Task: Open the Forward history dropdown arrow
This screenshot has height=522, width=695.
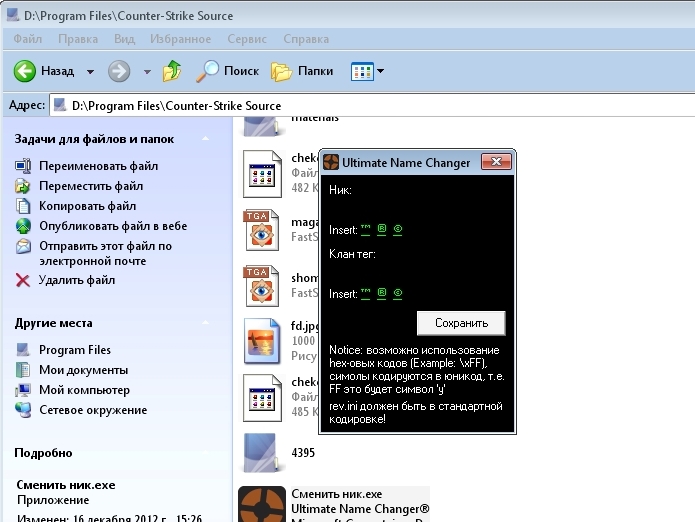Action: coord(147,71)
